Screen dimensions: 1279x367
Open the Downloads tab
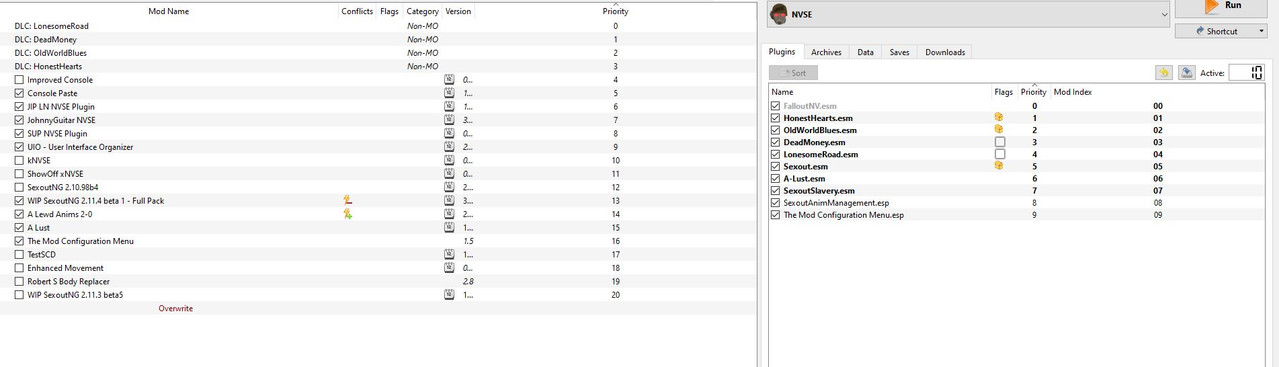[945, 52]
